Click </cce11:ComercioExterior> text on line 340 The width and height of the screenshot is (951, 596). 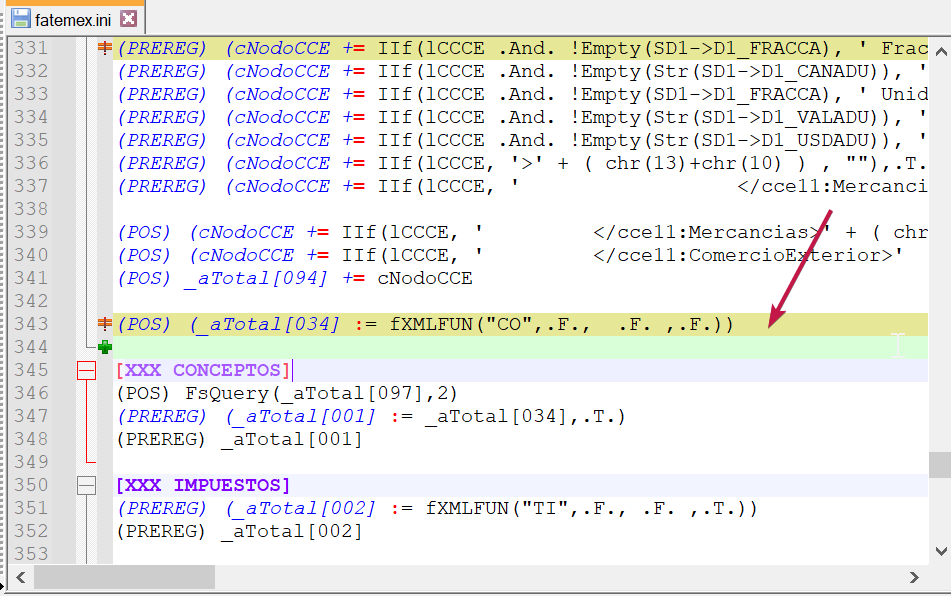pos(743,255)
